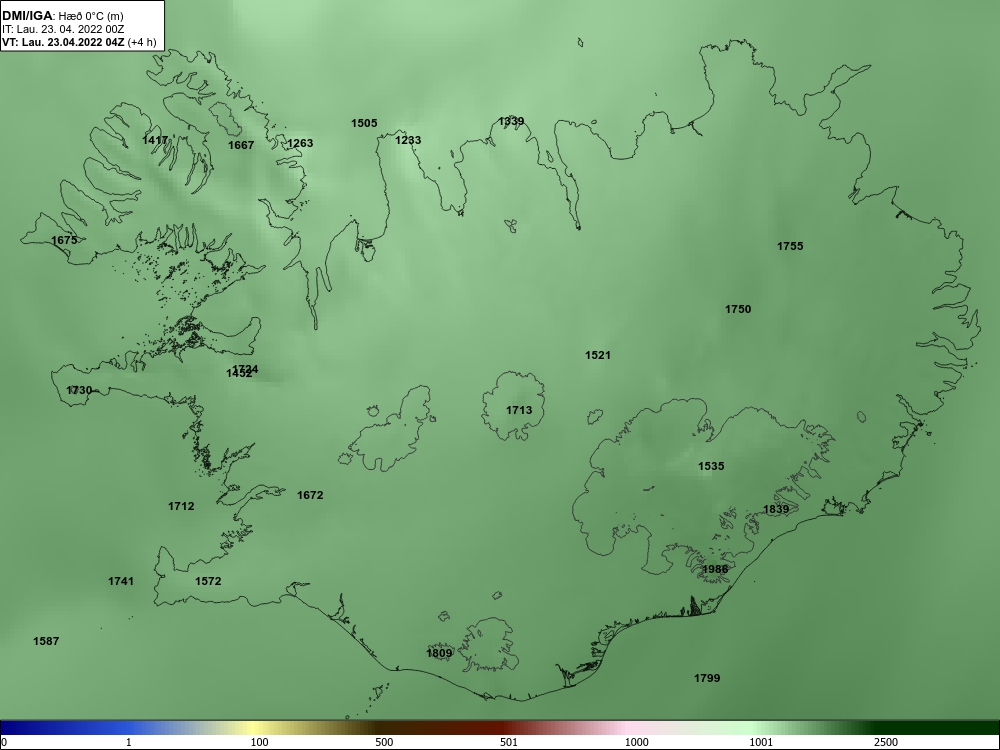Select the 1986 value label
The height and width of the screenshot is (750, 1000).
pyautogui.click(x=715, y=569)
